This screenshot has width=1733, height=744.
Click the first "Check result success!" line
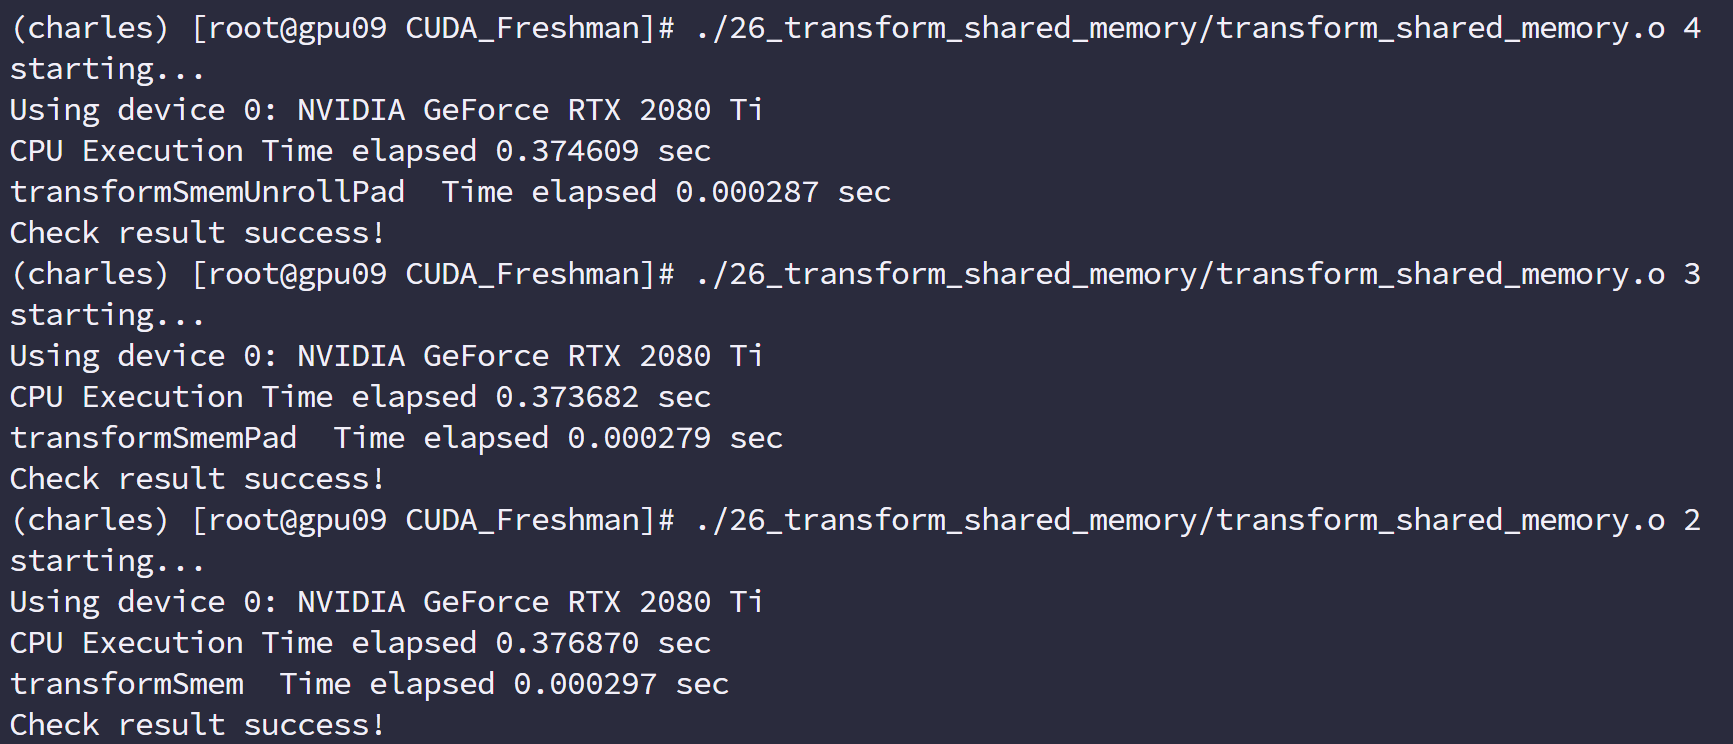coord(197,233)
